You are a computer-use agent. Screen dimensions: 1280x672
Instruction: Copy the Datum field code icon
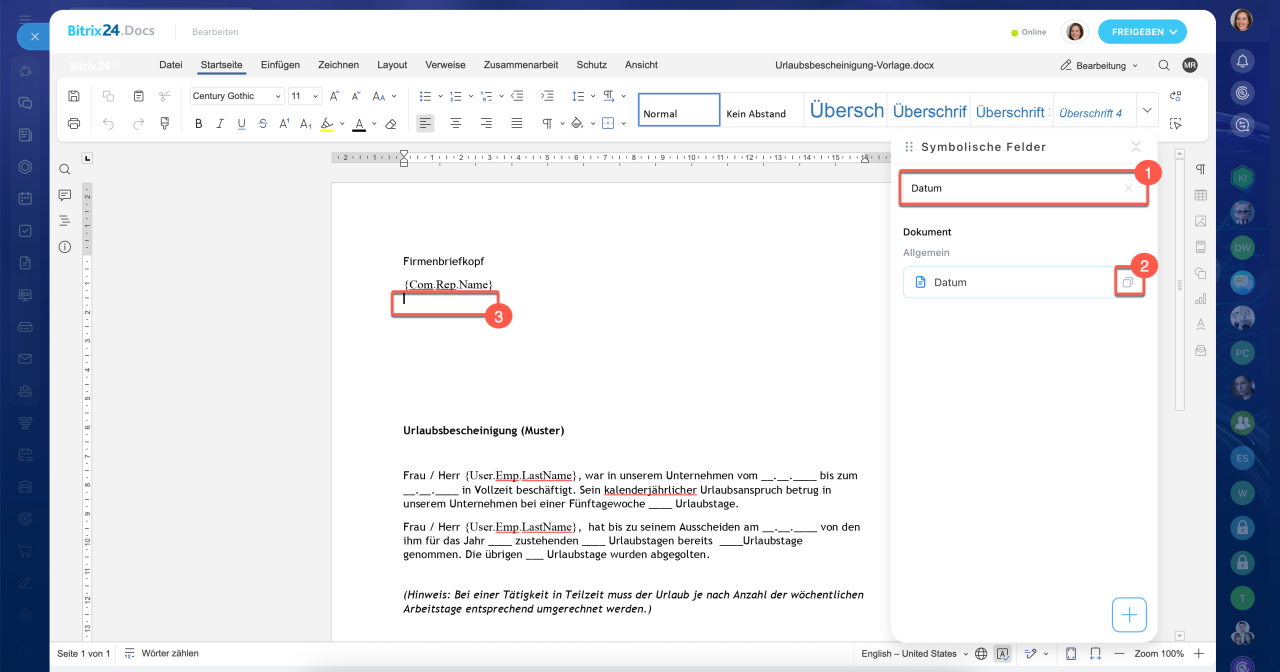coord(1127,283)
